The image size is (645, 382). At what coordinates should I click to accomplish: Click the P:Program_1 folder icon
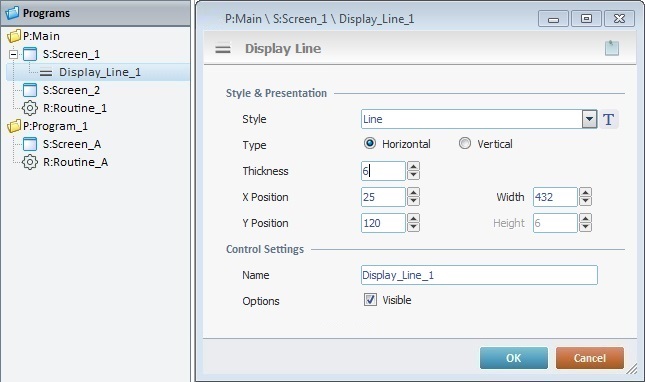14,126
